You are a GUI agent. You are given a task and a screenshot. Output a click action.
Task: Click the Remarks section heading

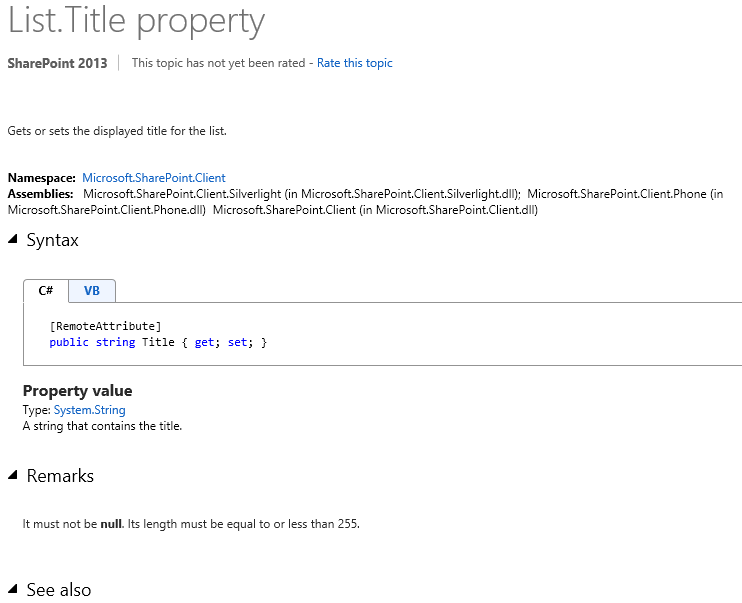point(60,476)
